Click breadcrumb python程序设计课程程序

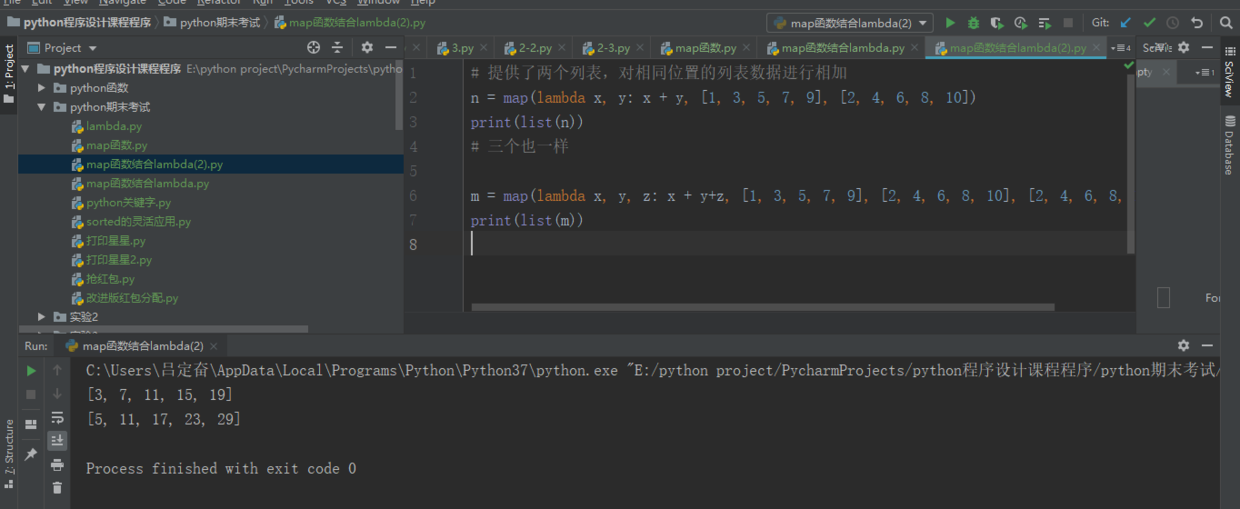(79, 22)
